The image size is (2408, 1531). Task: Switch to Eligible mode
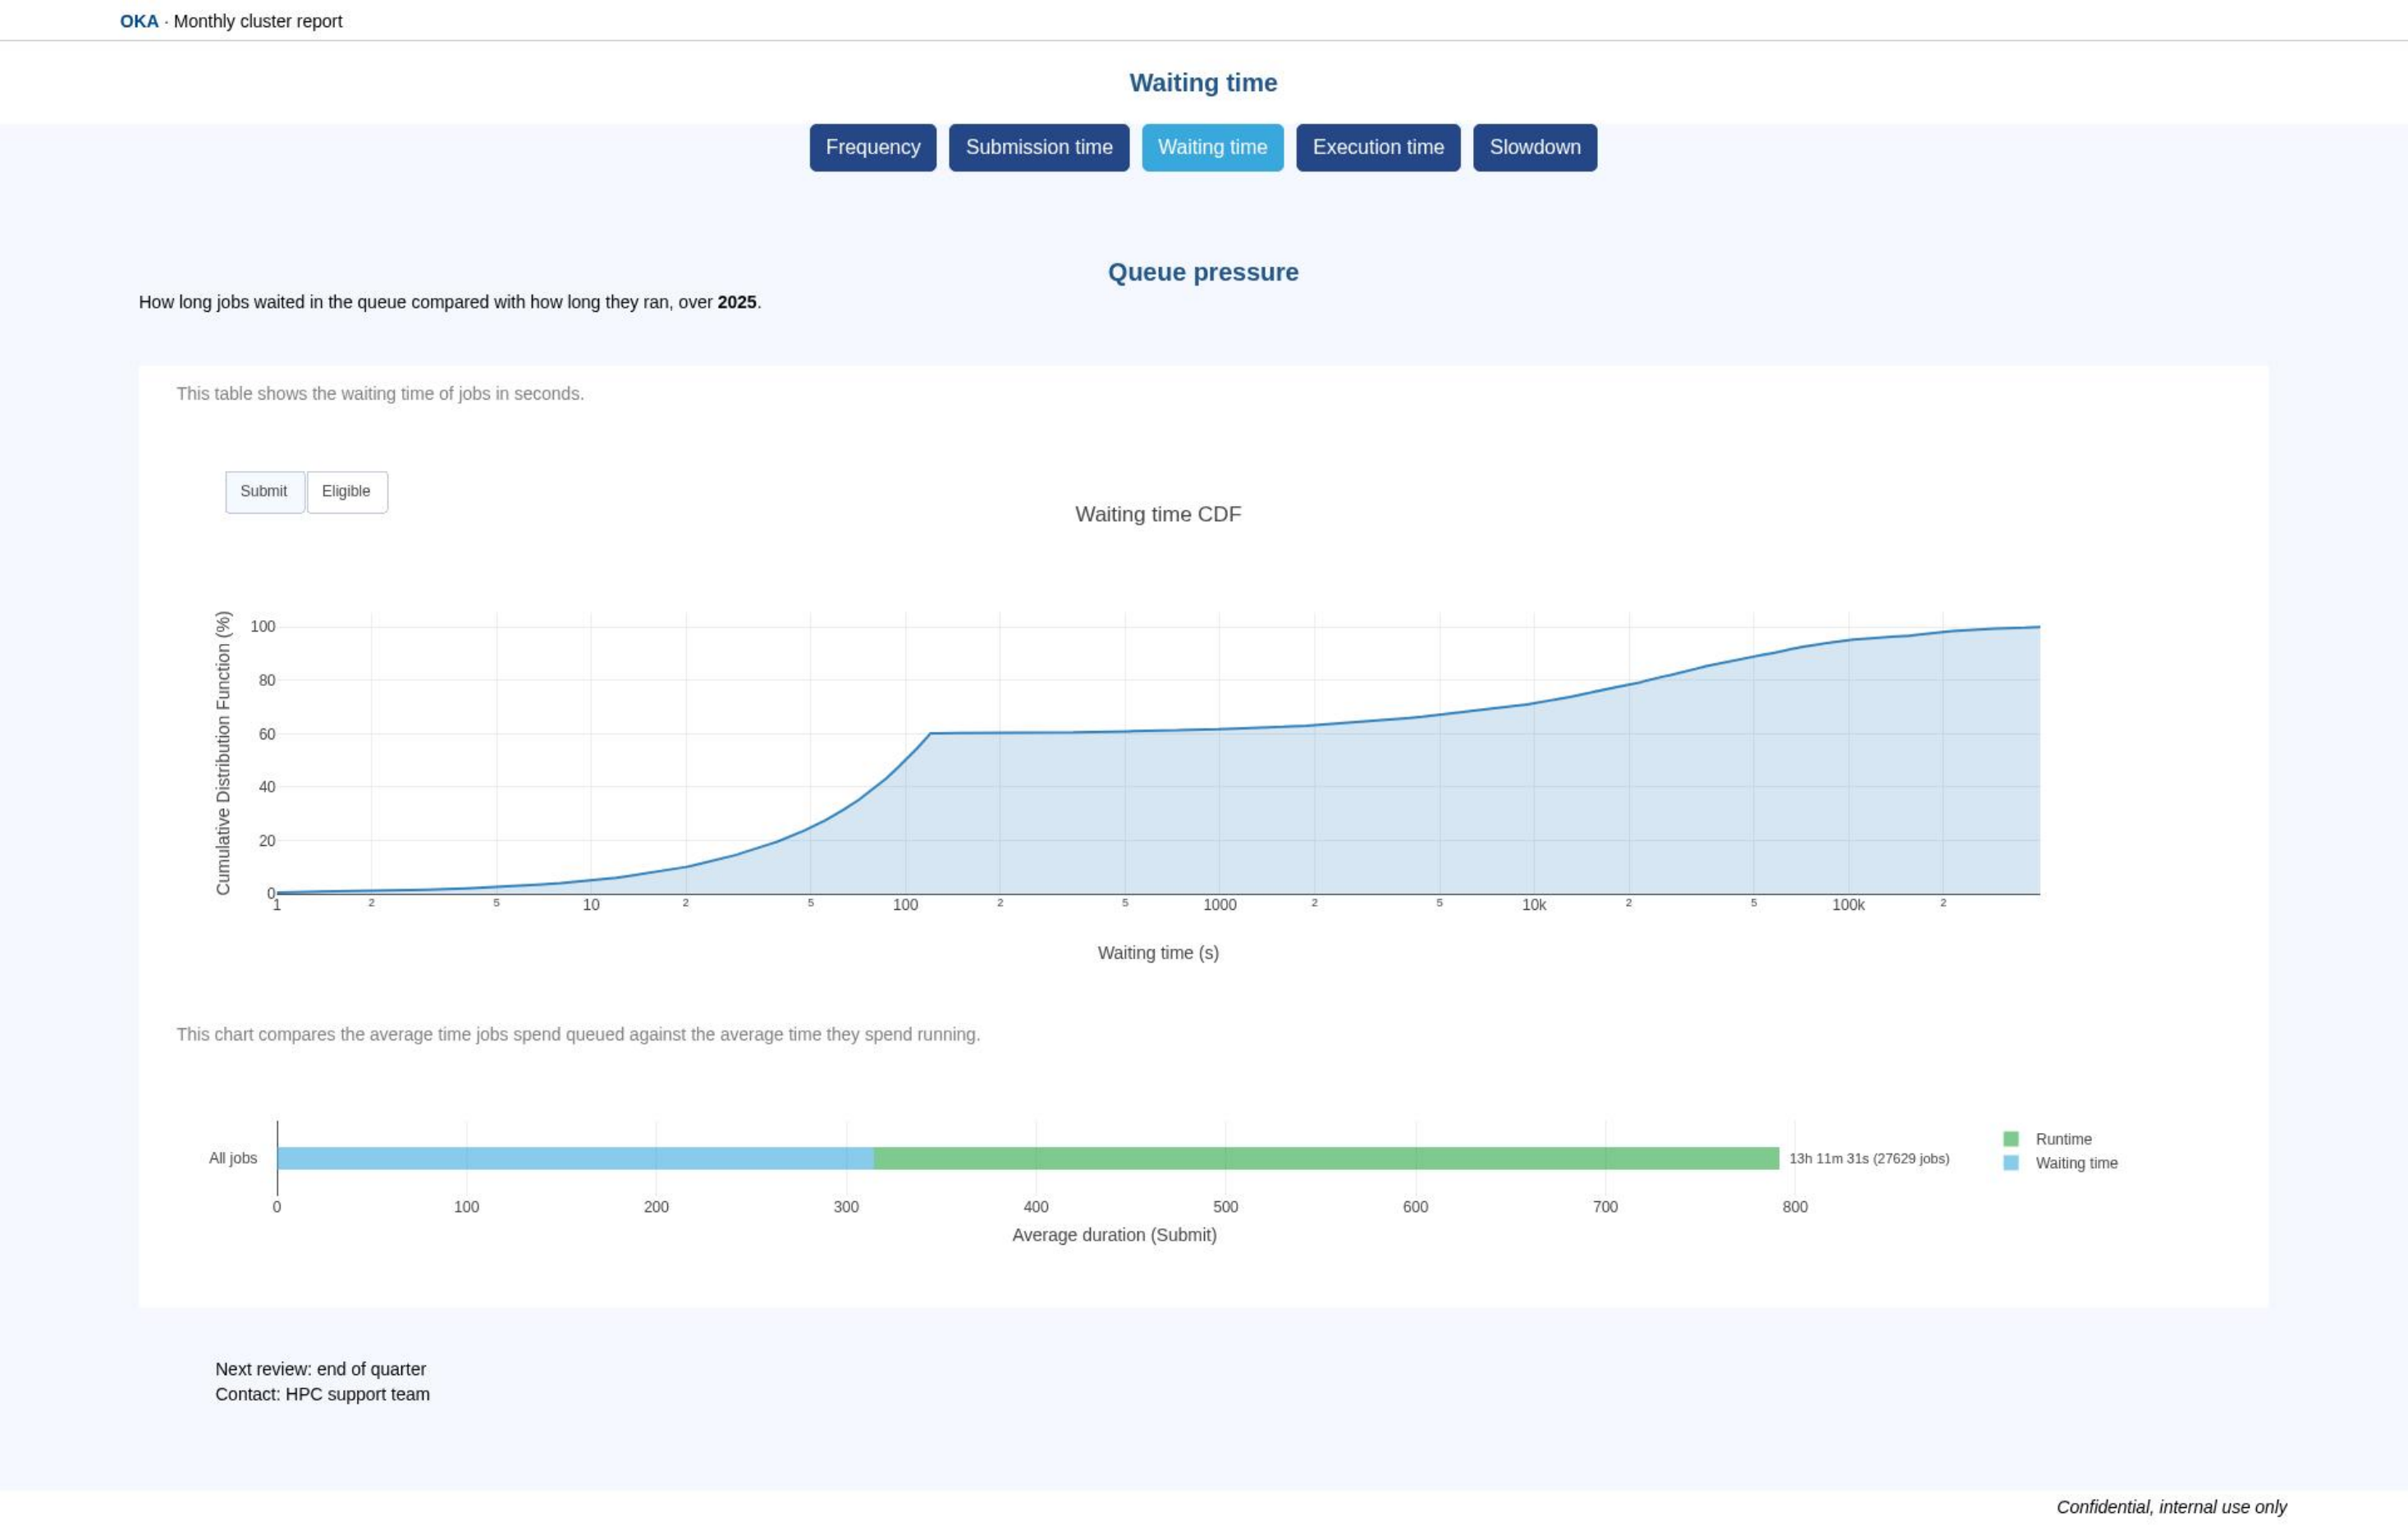point(347,492)
